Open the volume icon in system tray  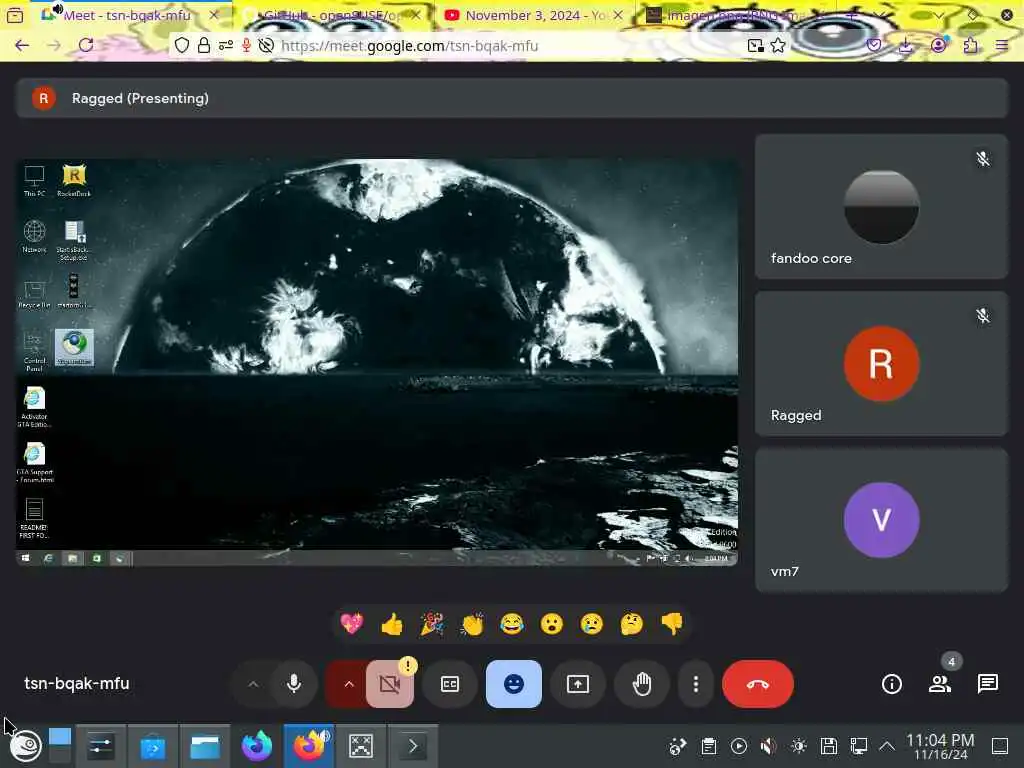point(769,746)
